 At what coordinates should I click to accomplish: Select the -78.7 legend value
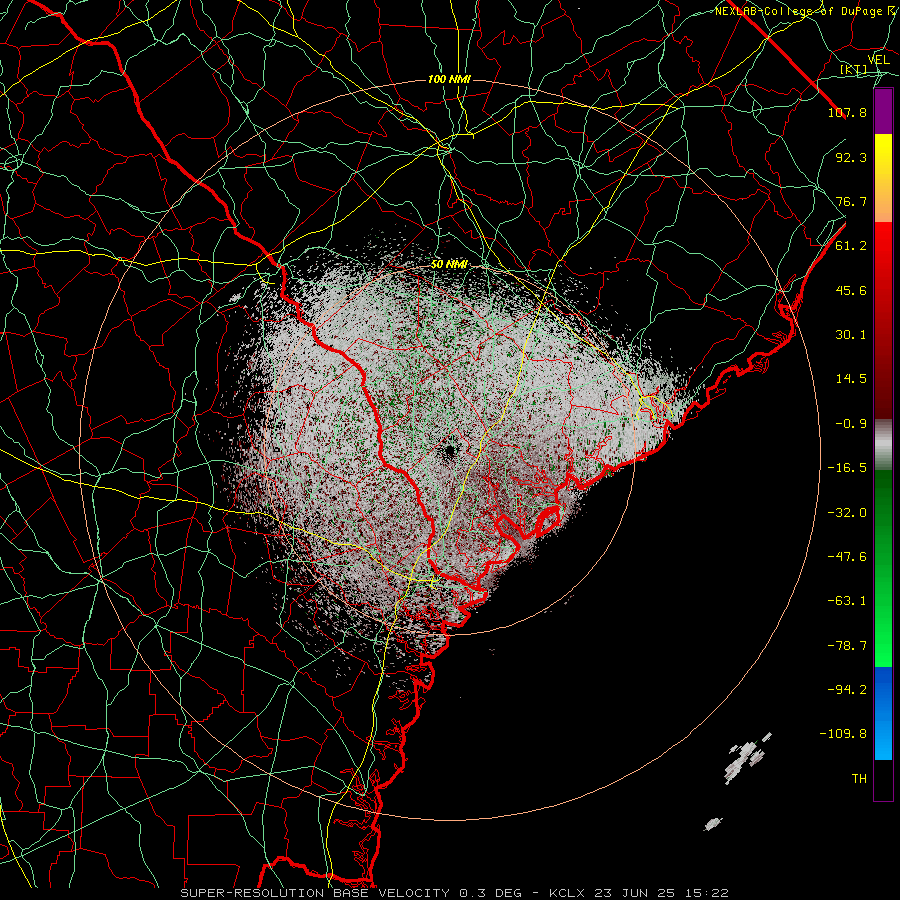pyautogui.click(x=847, y=646)
